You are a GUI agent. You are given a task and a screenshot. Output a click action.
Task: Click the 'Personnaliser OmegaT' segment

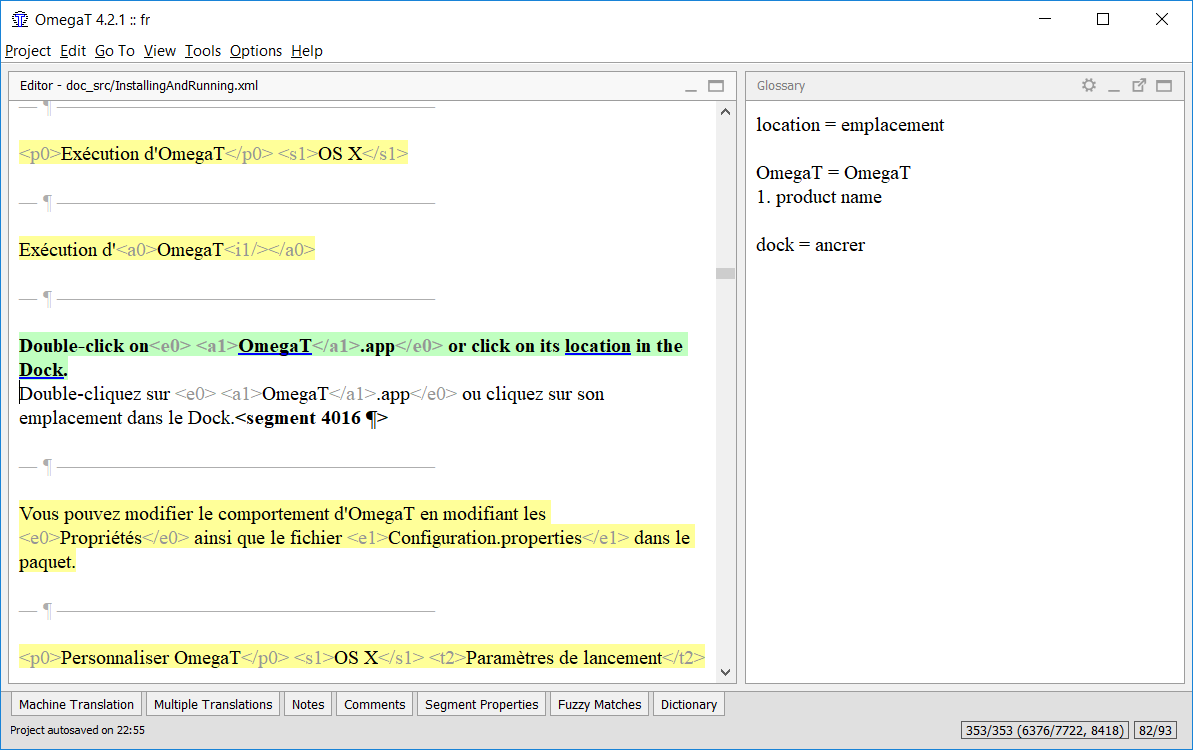[x=362, y=657]
